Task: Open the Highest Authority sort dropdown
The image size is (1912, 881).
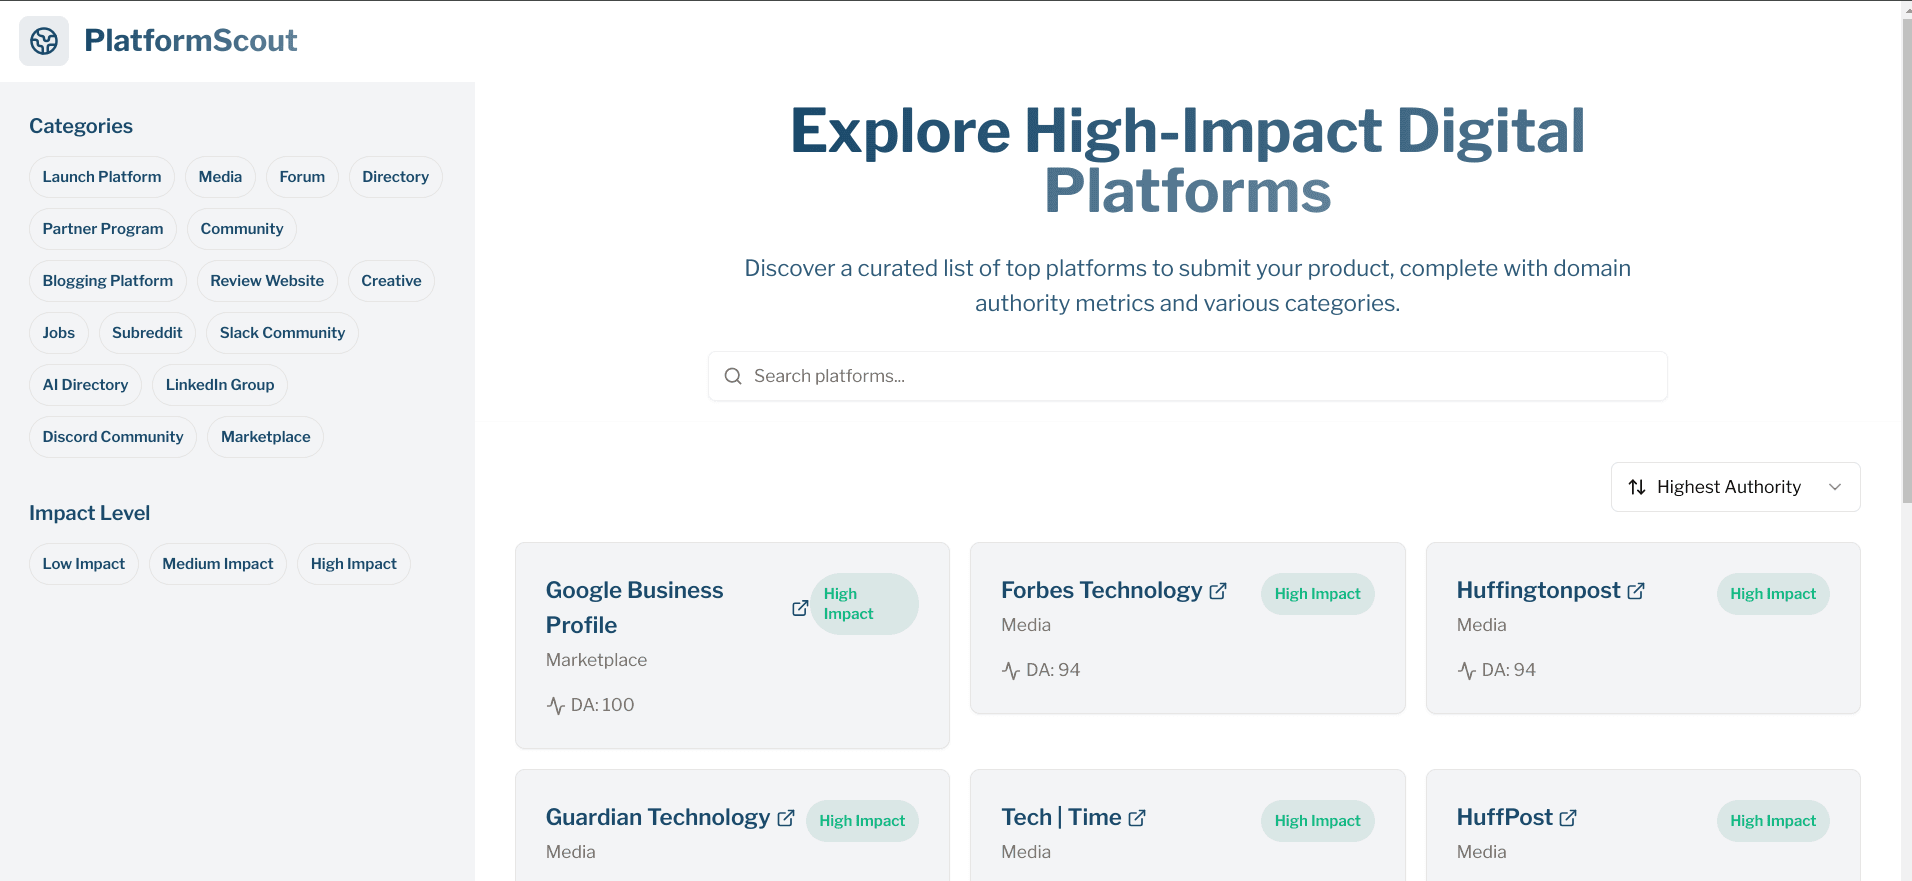Action: click(x=1735, y=487)
